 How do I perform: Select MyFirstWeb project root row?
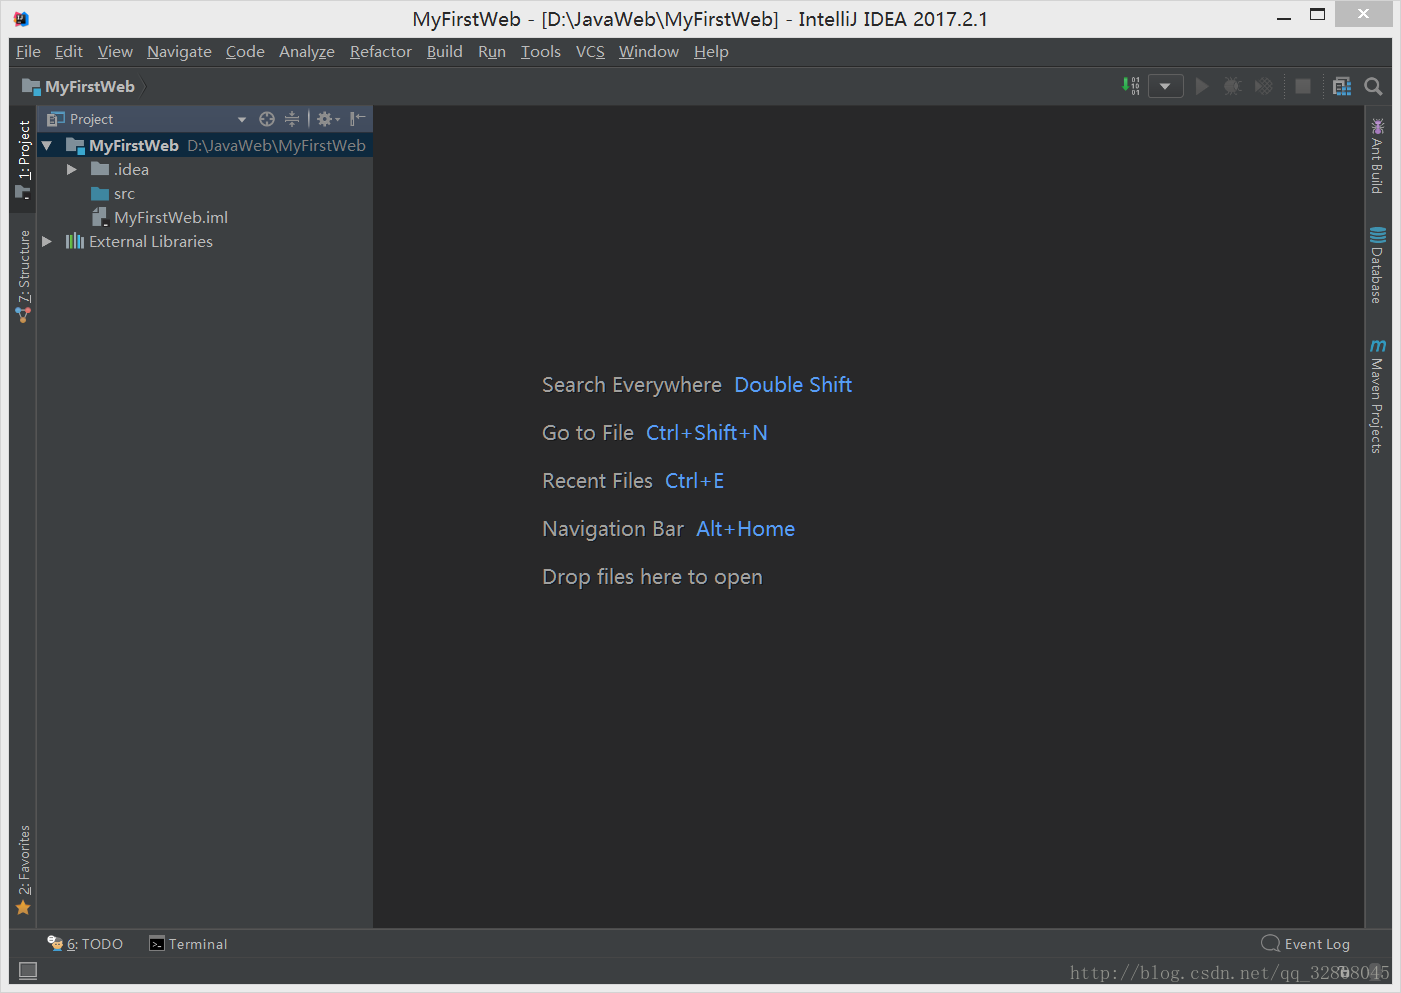pos(205,145)
